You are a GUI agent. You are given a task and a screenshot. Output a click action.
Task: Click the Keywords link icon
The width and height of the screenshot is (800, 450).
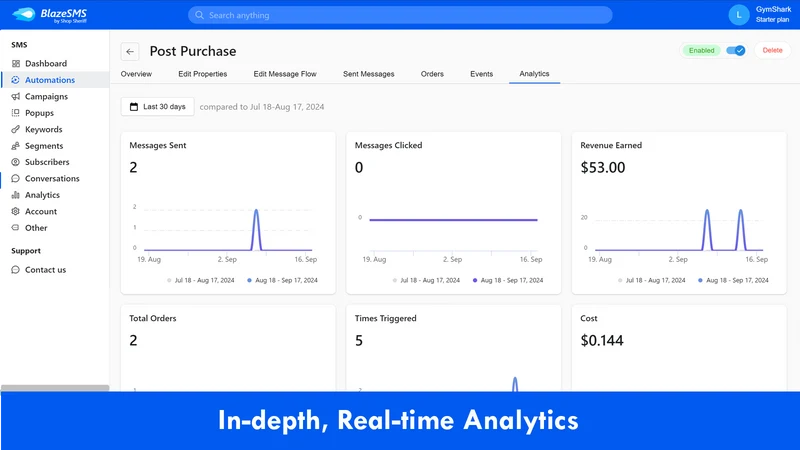[16, 129]
